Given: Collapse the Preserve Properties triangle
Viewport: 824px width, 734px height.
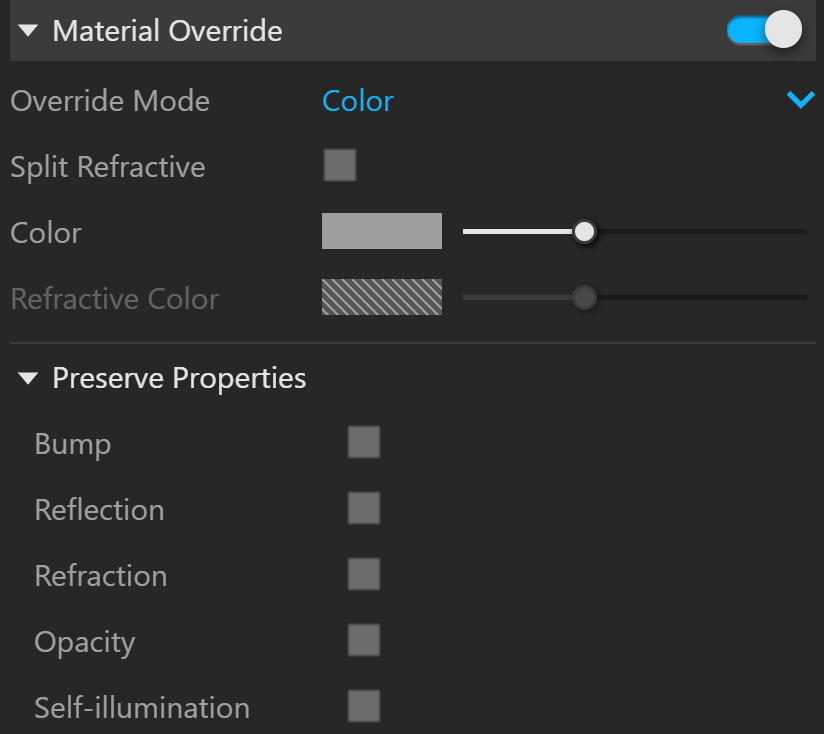Looking at the screenshot, I should pos(28,378).
